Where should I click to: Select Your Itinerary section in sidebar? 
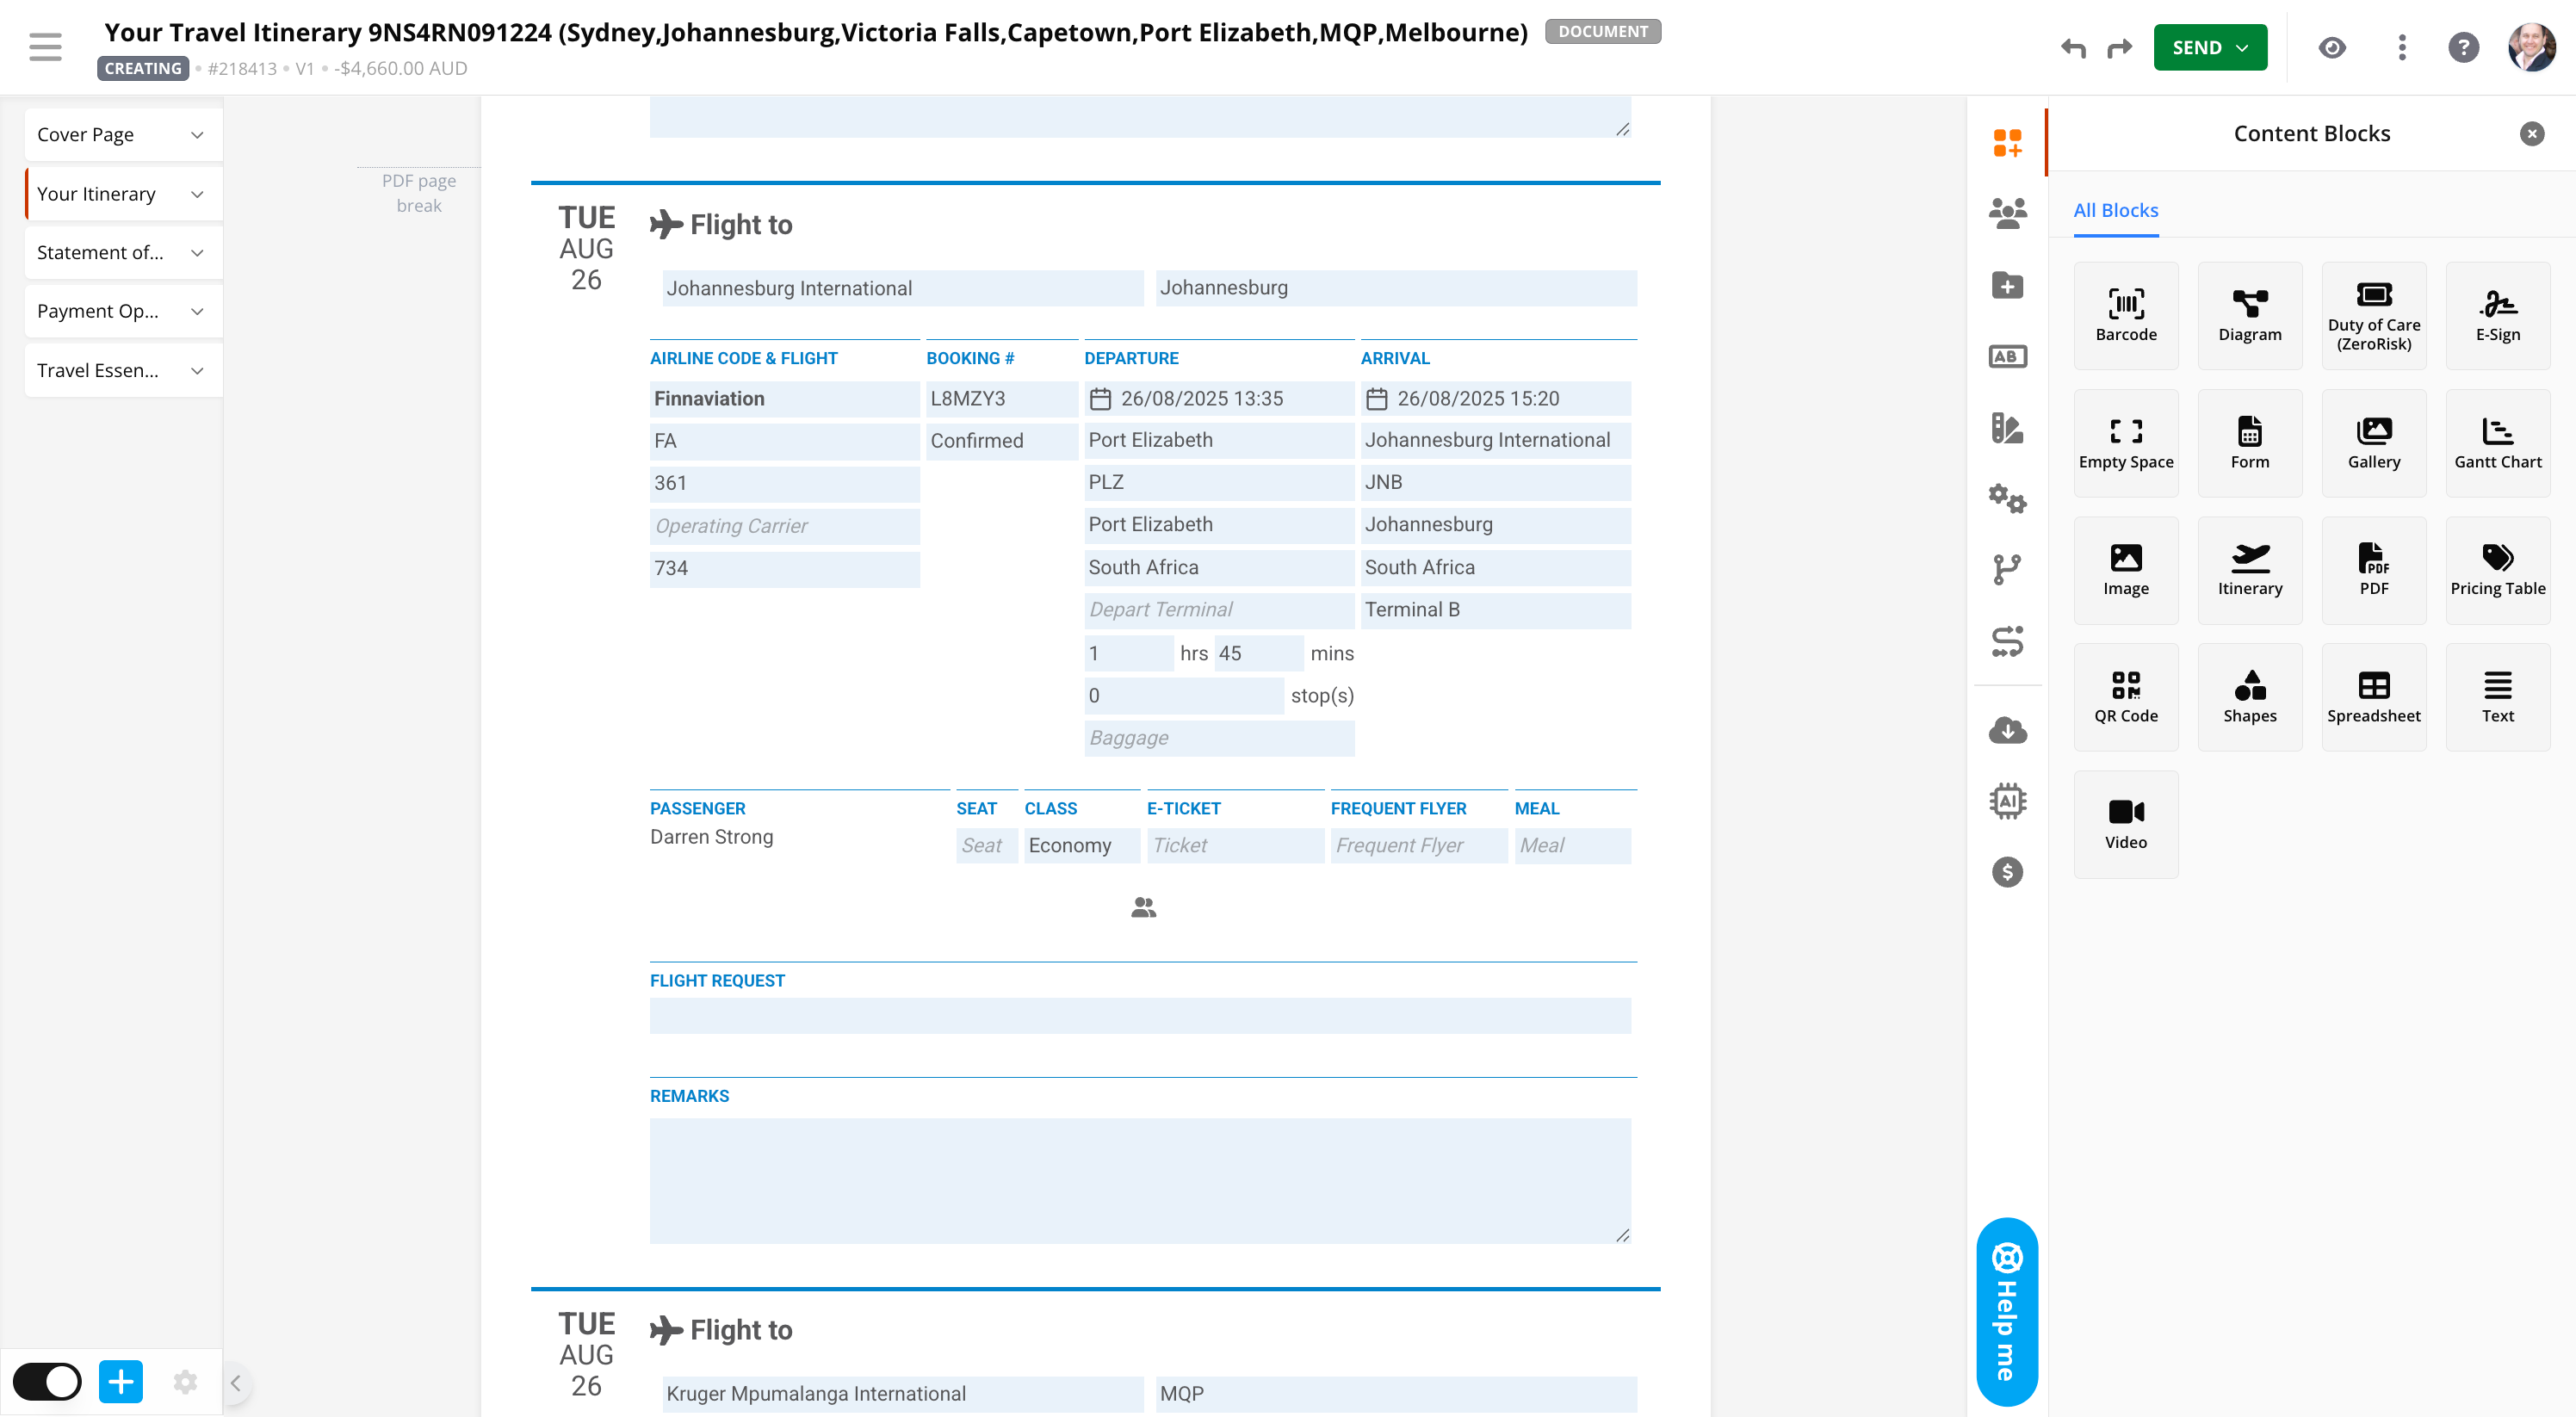click(x=97, y=194)
